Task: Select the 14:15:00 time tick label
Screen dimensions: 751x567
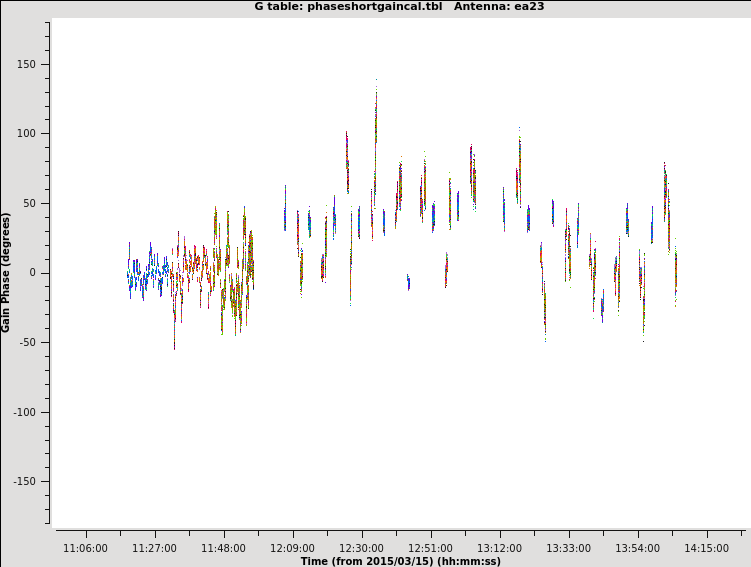Action: pos(706,548)
